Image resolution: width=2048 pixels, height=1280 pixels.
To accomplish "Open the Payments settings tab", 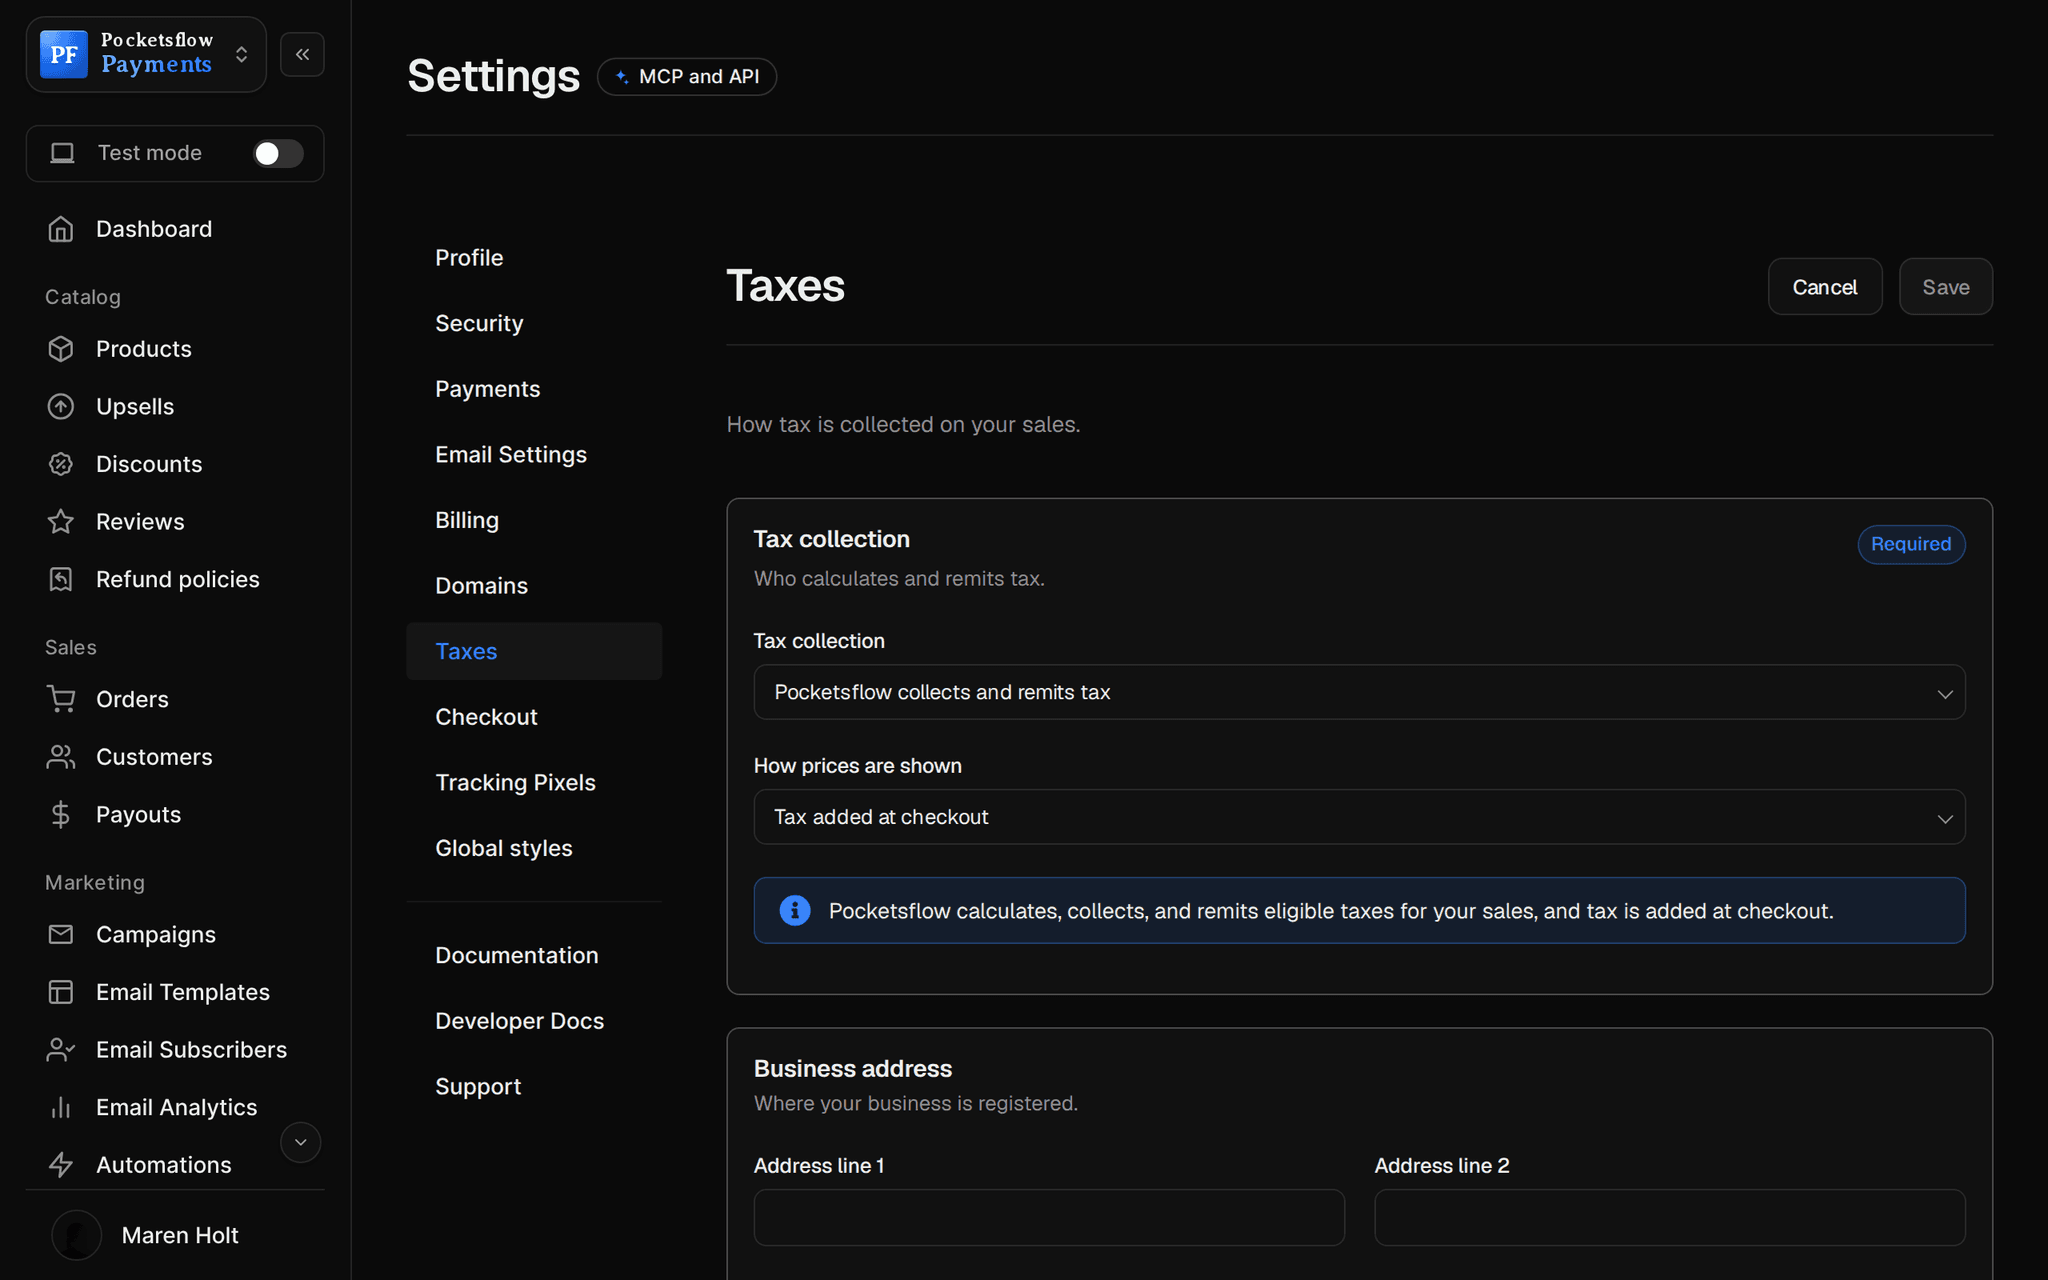I will tap(534, 389).
